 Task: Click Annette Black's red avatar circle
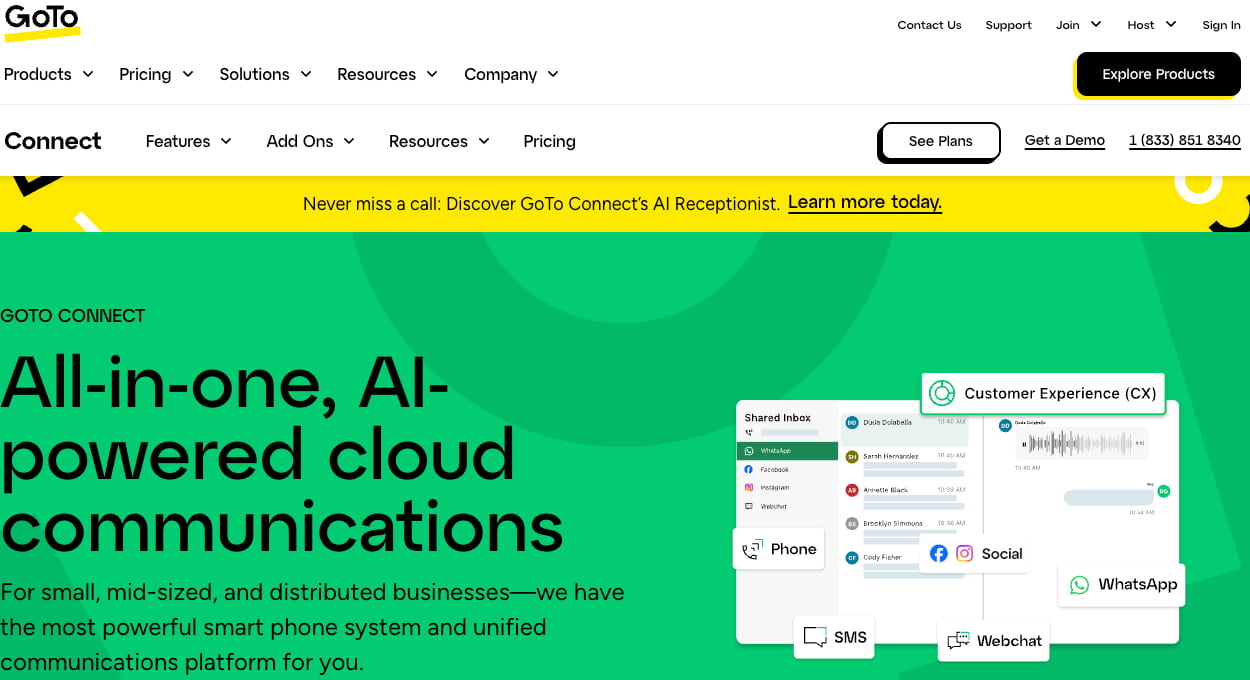[x=852, y=490]
